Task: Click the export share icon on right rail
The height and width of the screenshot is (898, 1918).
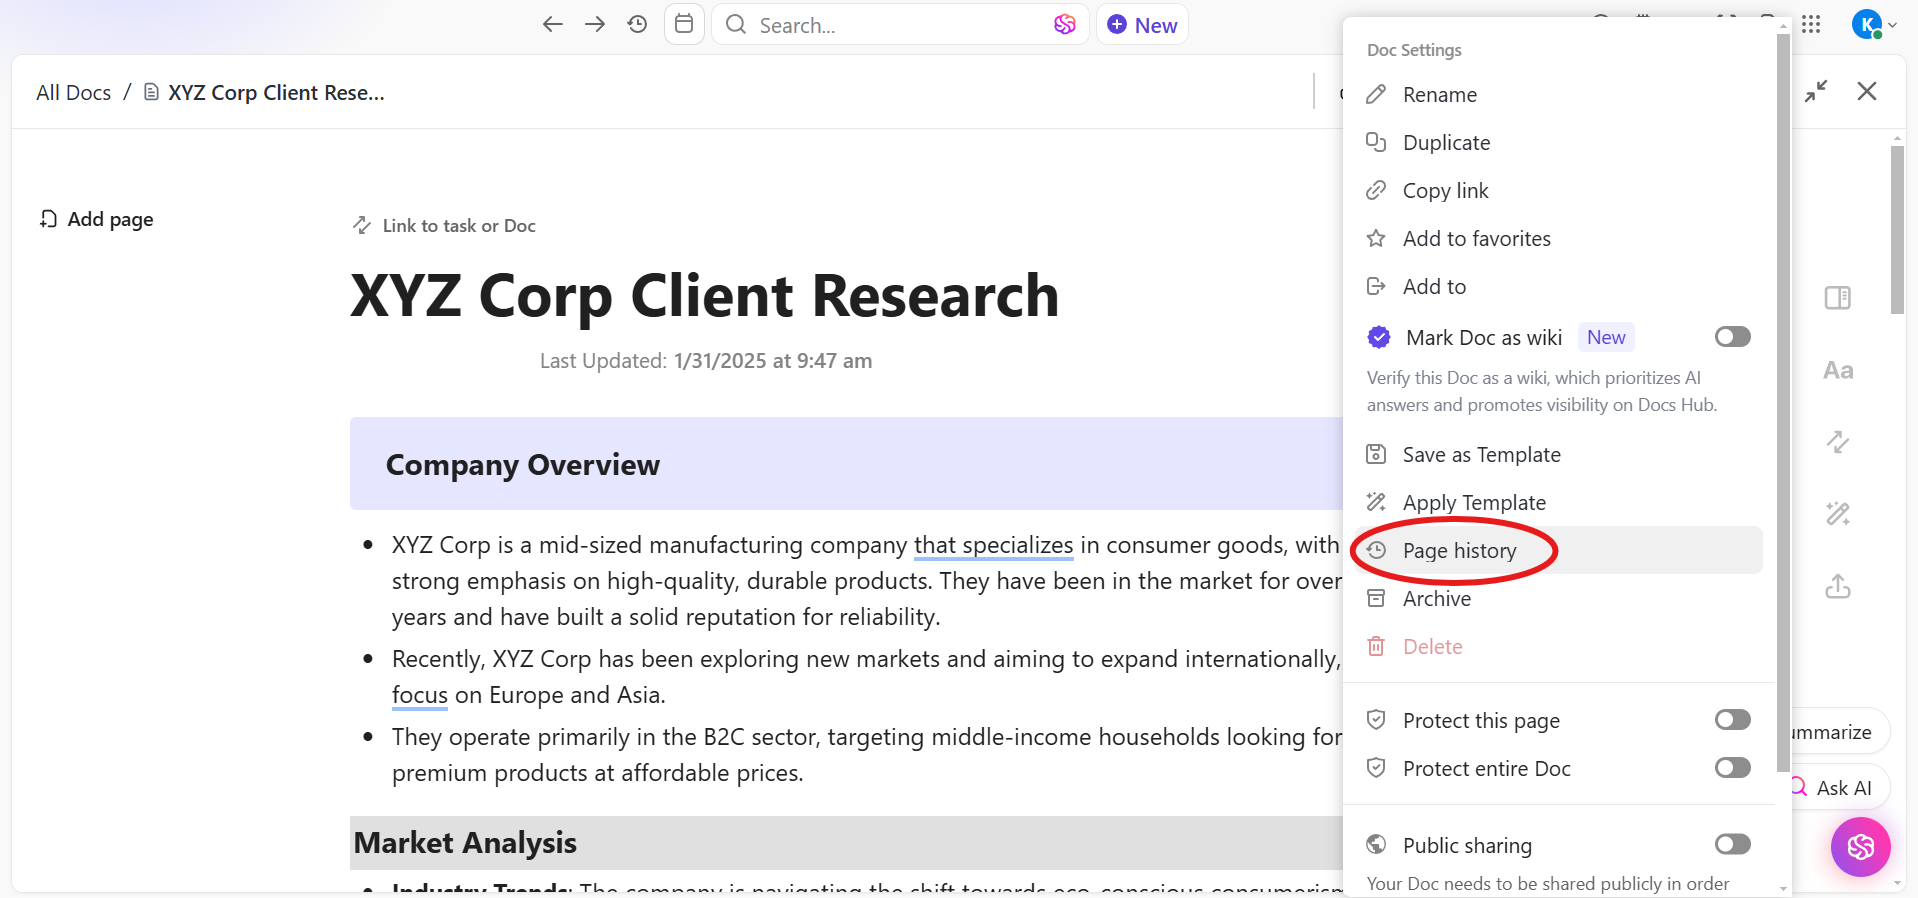Action: click(x=1837, y=586)
